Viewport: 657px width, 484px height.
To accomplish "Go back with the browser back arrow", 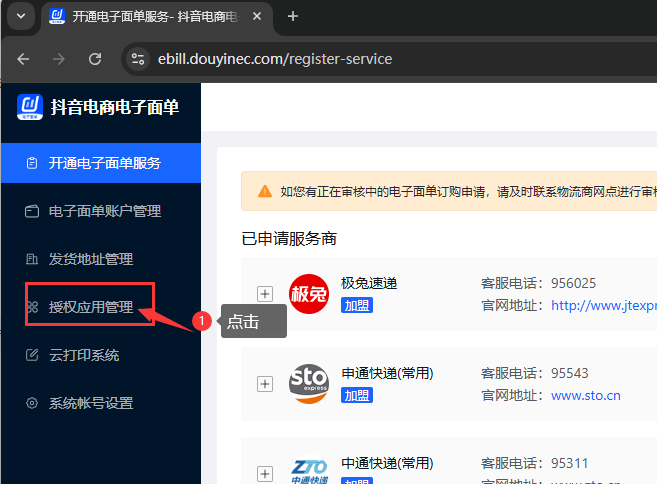I will coord(23,59).
